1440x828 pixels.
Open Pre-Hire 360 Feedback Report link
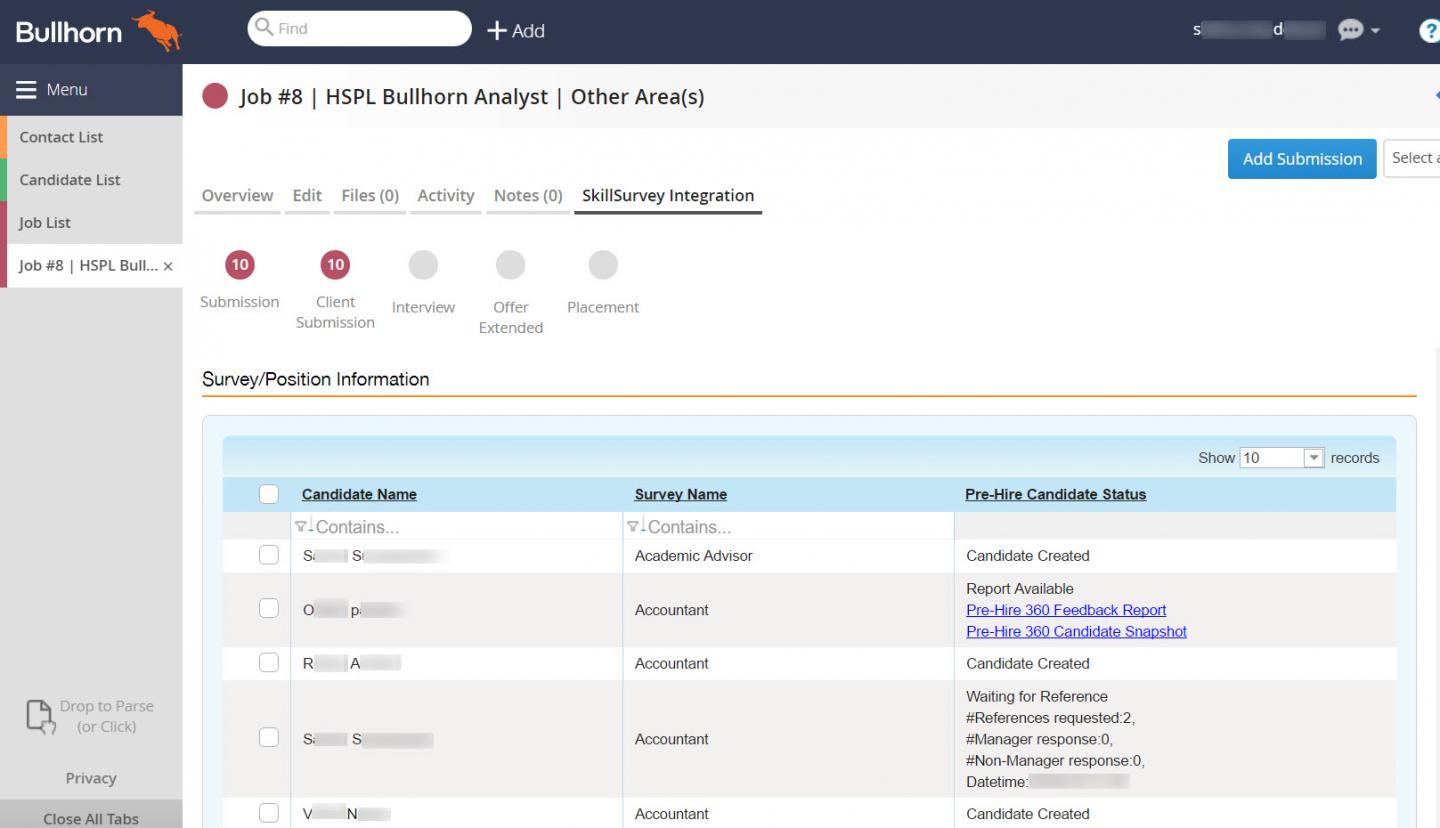[x=1066, y=610]
